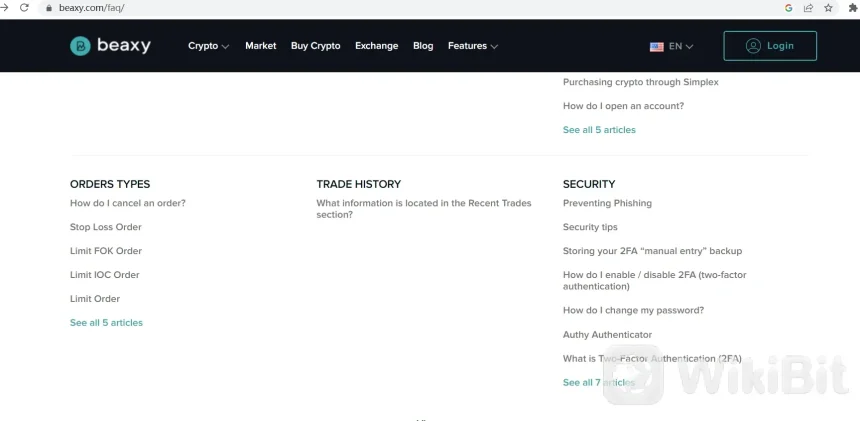Image resolution: width=860 pixels, height=421 pixels.
Task: Open Google Translate icon in address bar
Action: click(x=788, y=7)
